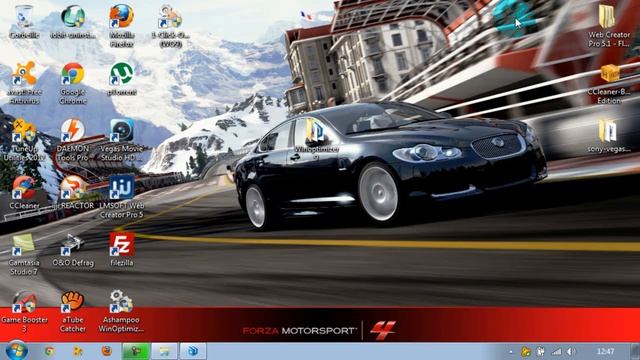640x360 pixels.
Task: Select the aTube Catcher shortcut
Action: 73,311
